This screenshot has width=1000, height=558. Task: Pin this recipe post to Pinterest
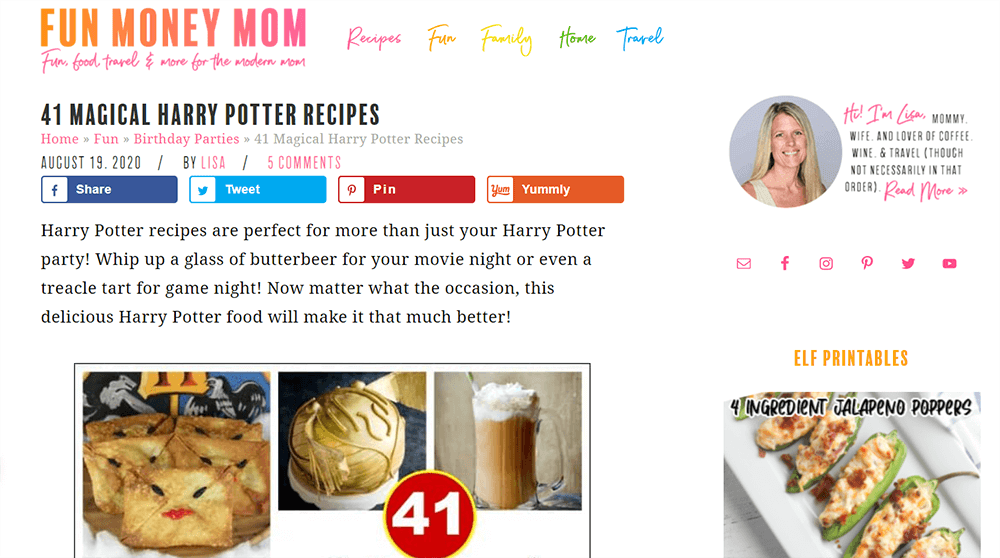coord(406,189)
